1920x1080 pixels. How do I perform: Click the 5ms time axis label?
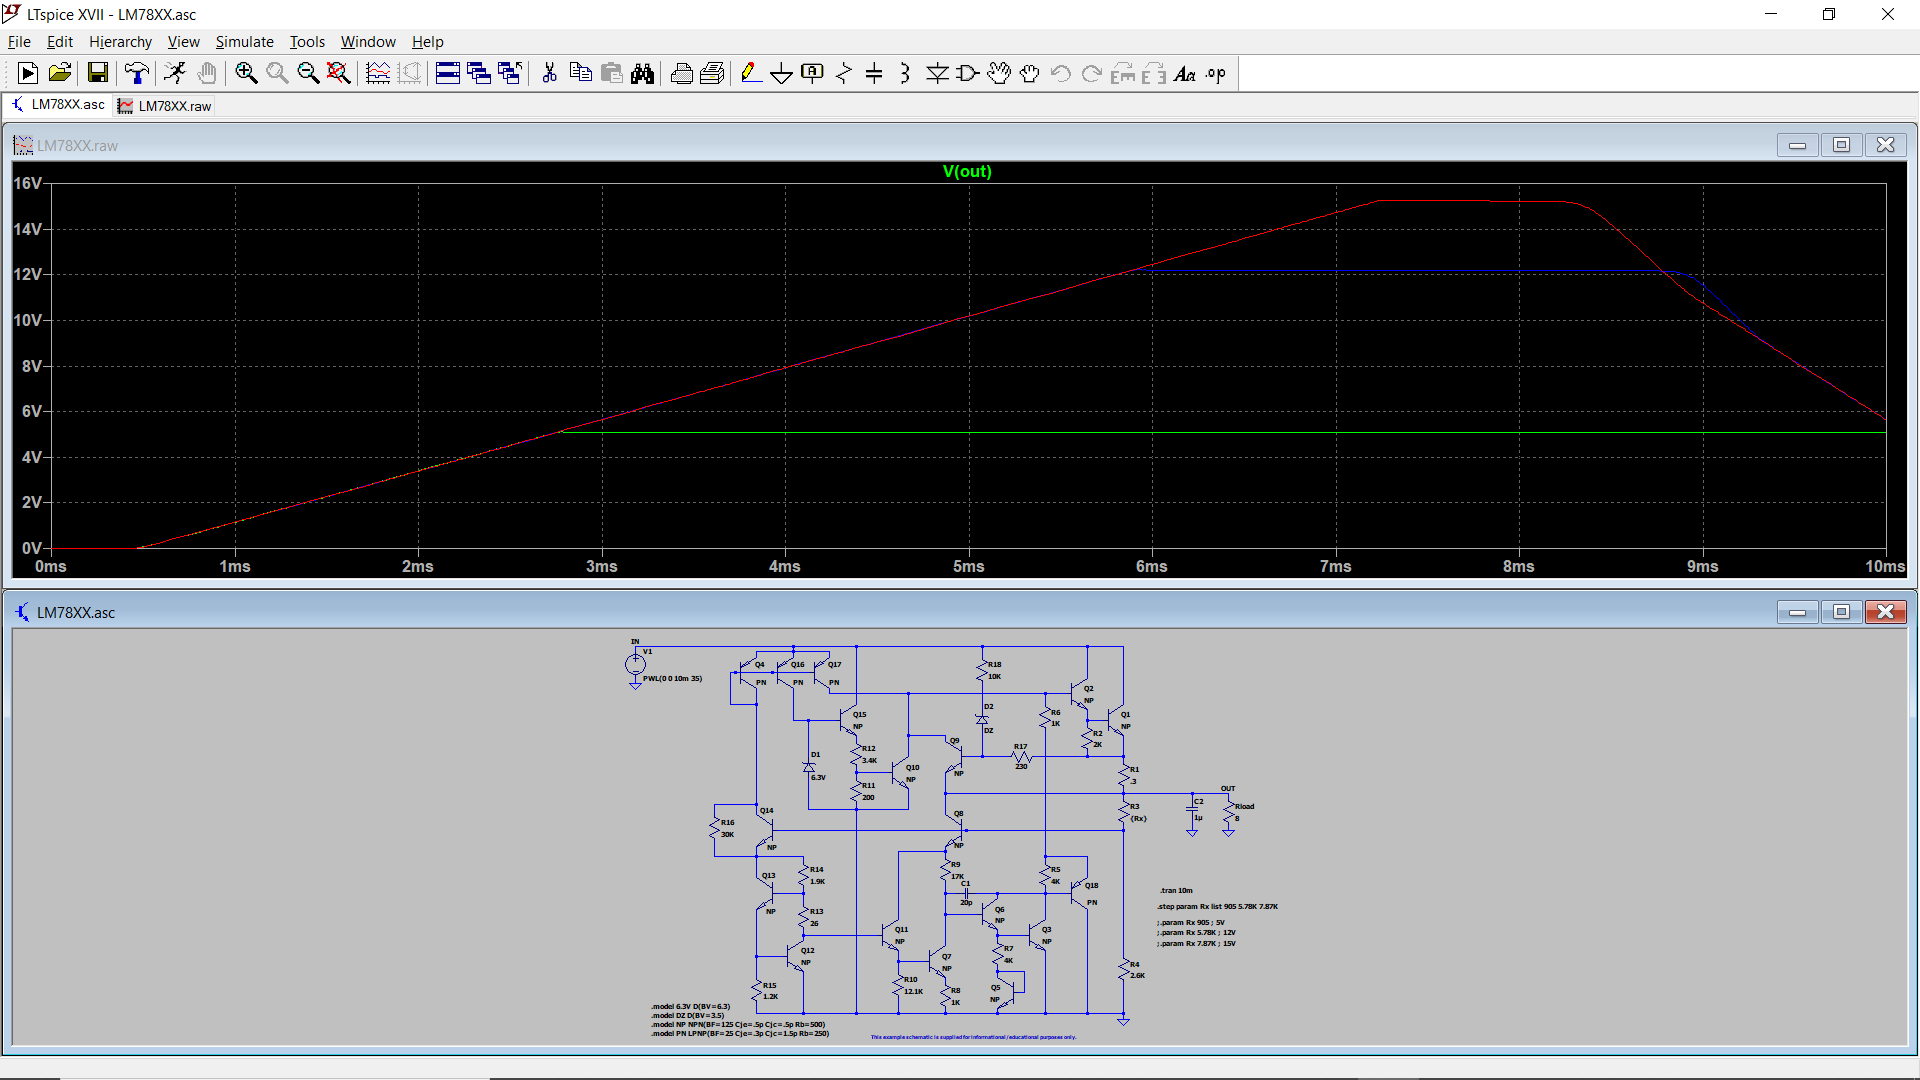[x=968, y=566]
